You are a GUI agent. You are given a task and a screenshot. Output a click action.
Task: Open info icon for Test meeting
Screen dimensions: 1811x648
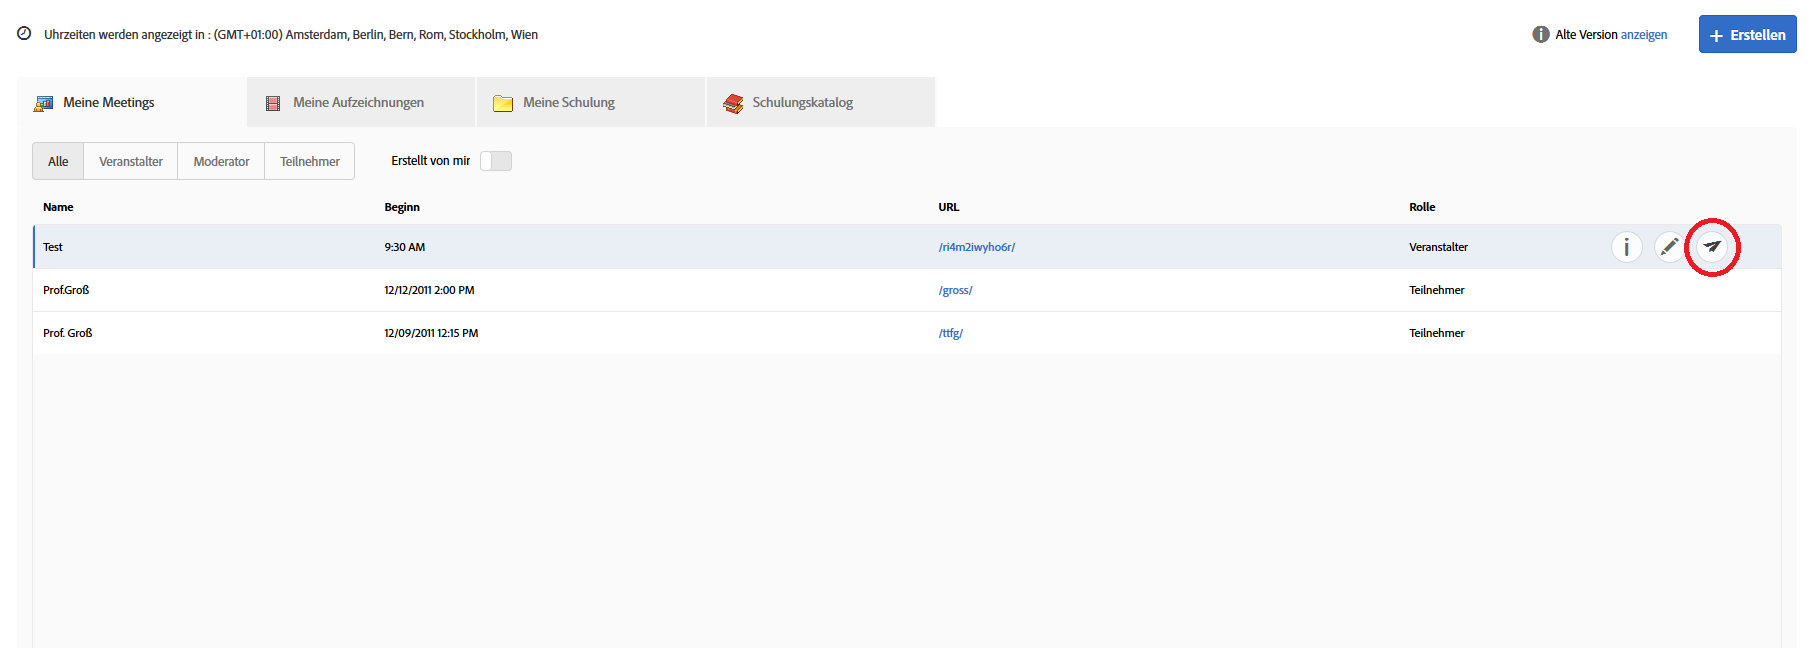tap(1626, 247)
